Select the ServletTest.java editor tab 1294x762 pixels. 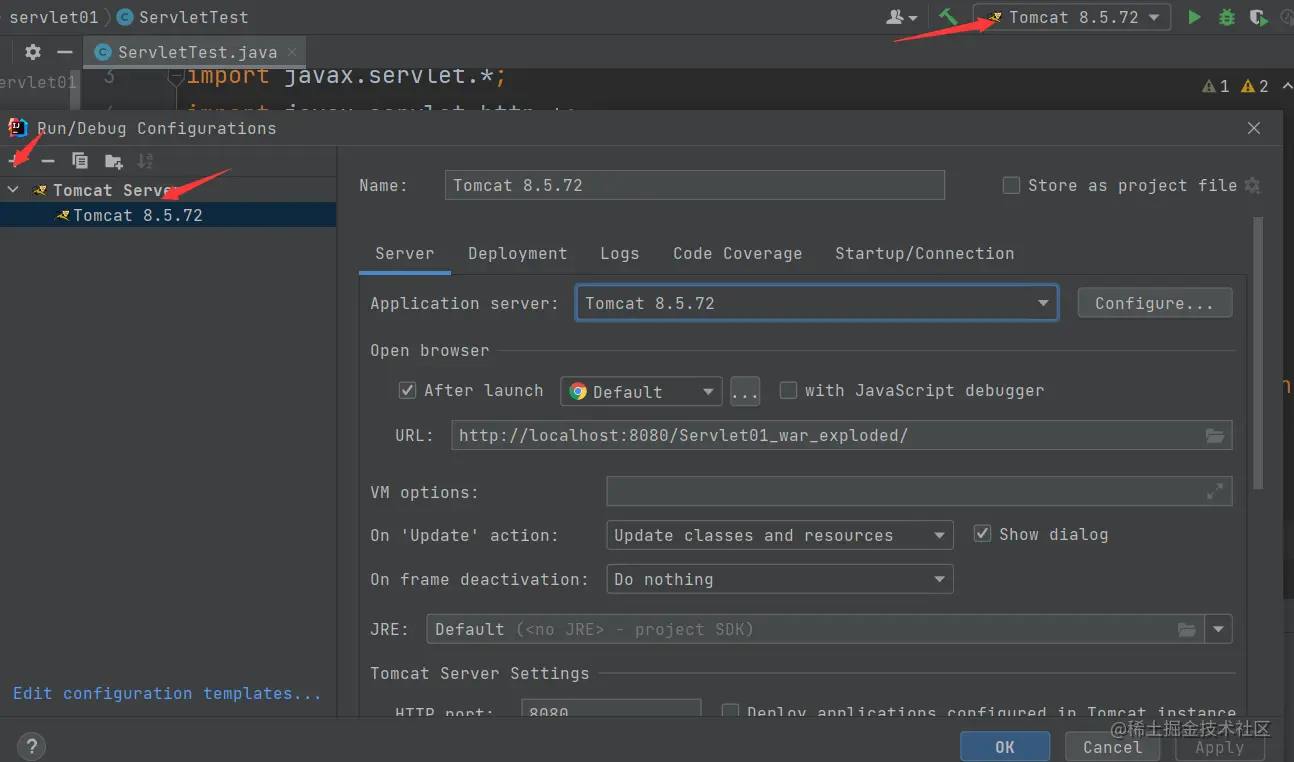[x=195, y=52]
